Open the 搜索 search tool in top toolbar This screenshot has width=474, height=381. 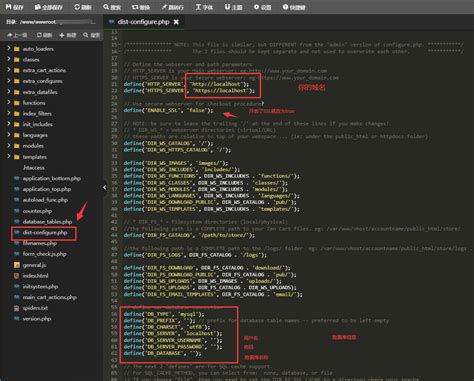[x=112, y=7]
